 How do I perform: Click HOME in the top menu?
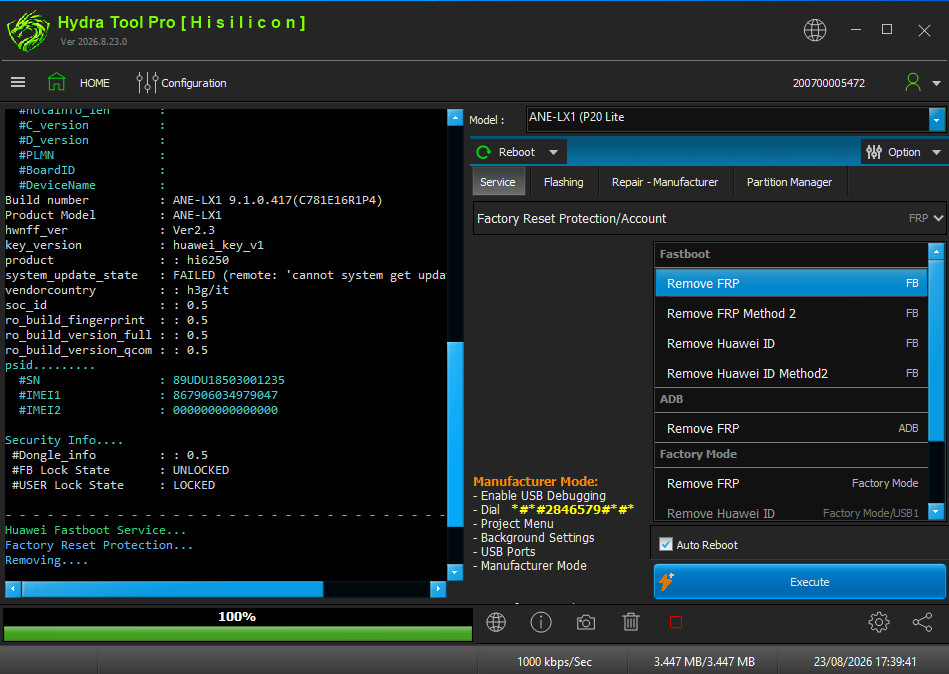tap(94, 83)
